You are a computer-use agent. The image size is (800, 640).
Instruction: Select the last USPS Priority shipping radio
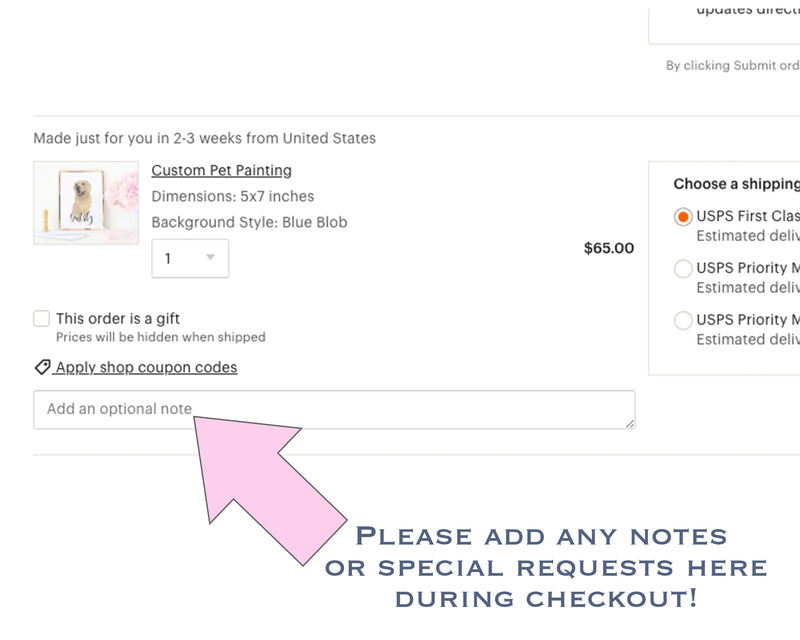coord(683,320)
